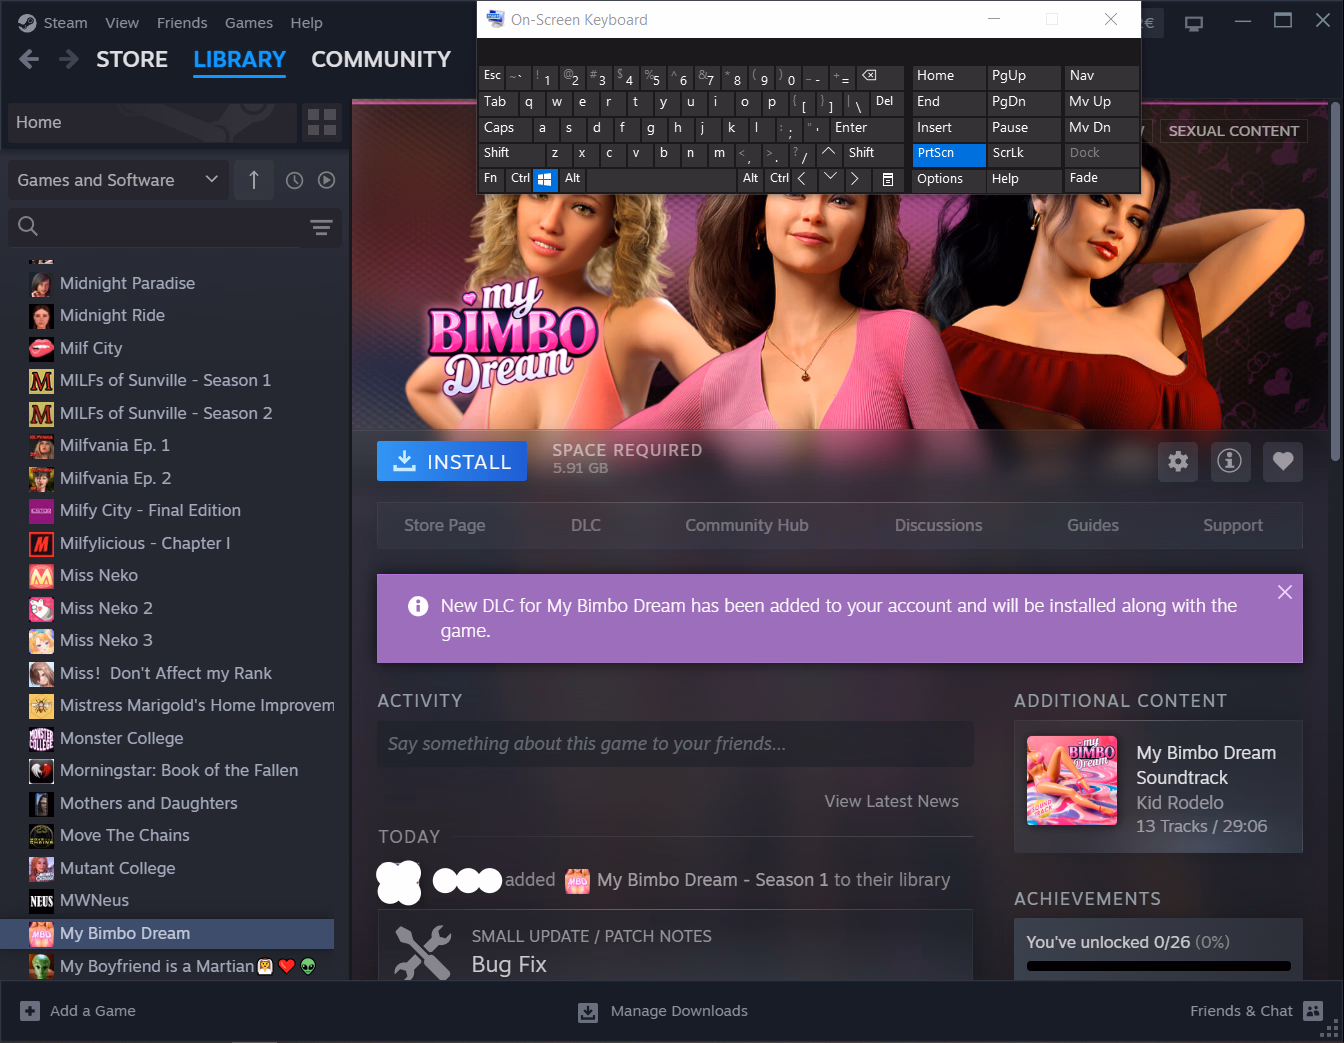Open the View menu in Steam
This screenshot has width=1344, height=1043.
[122, 23]
